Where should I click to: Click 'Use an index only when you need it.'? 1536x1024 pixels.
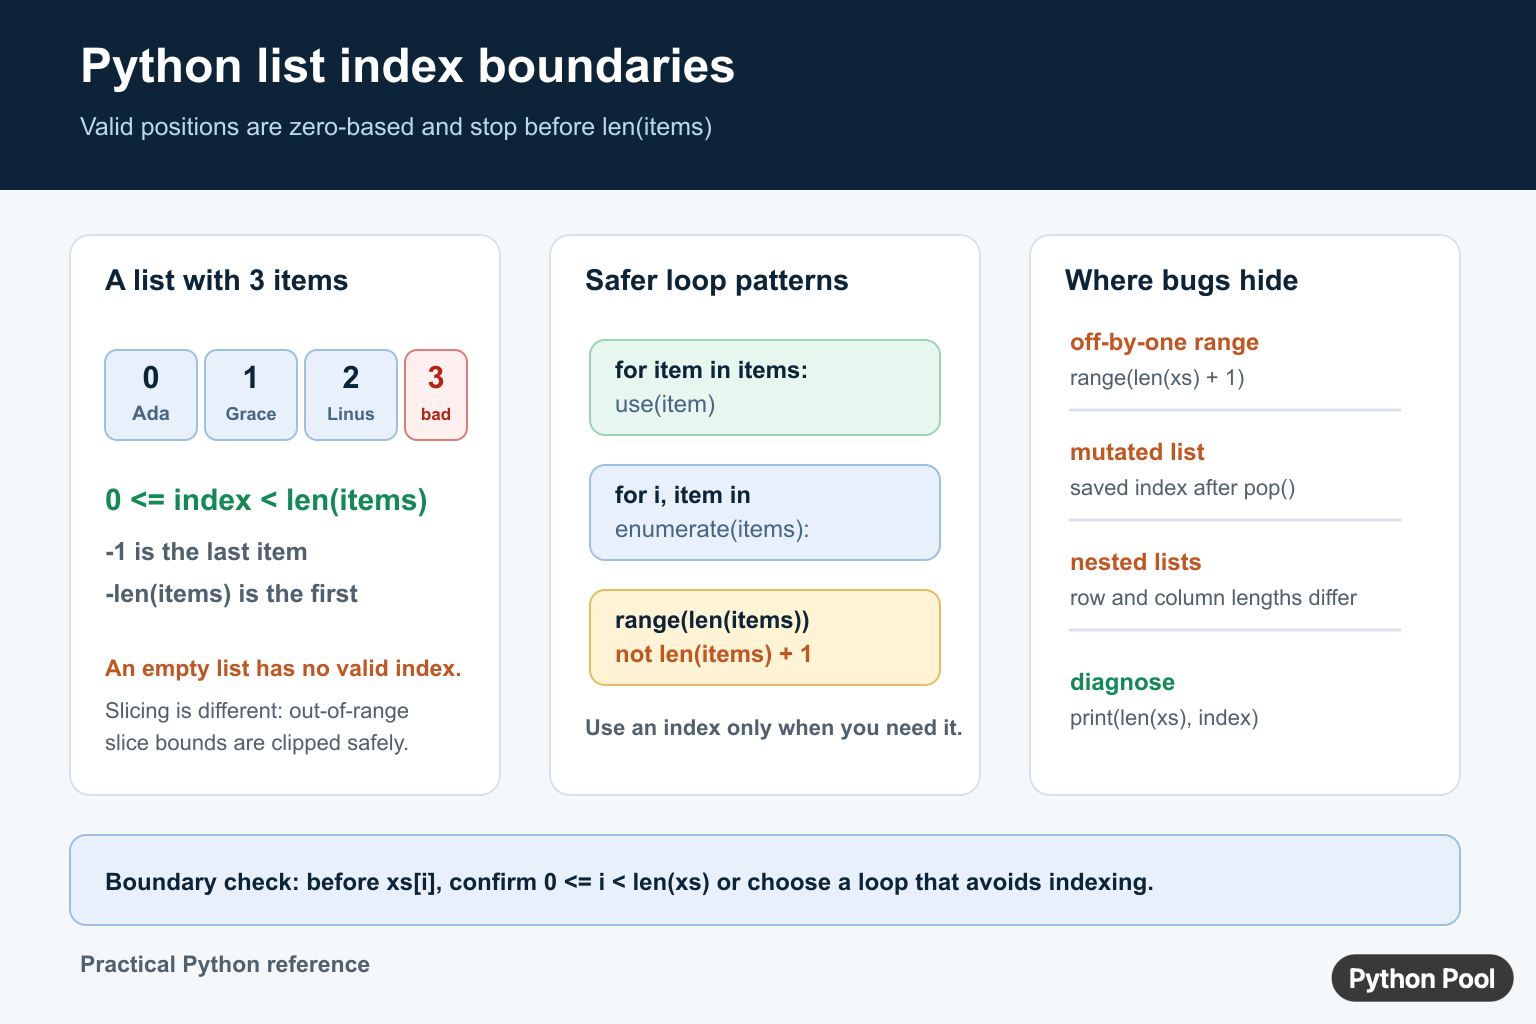coord(774,728)
